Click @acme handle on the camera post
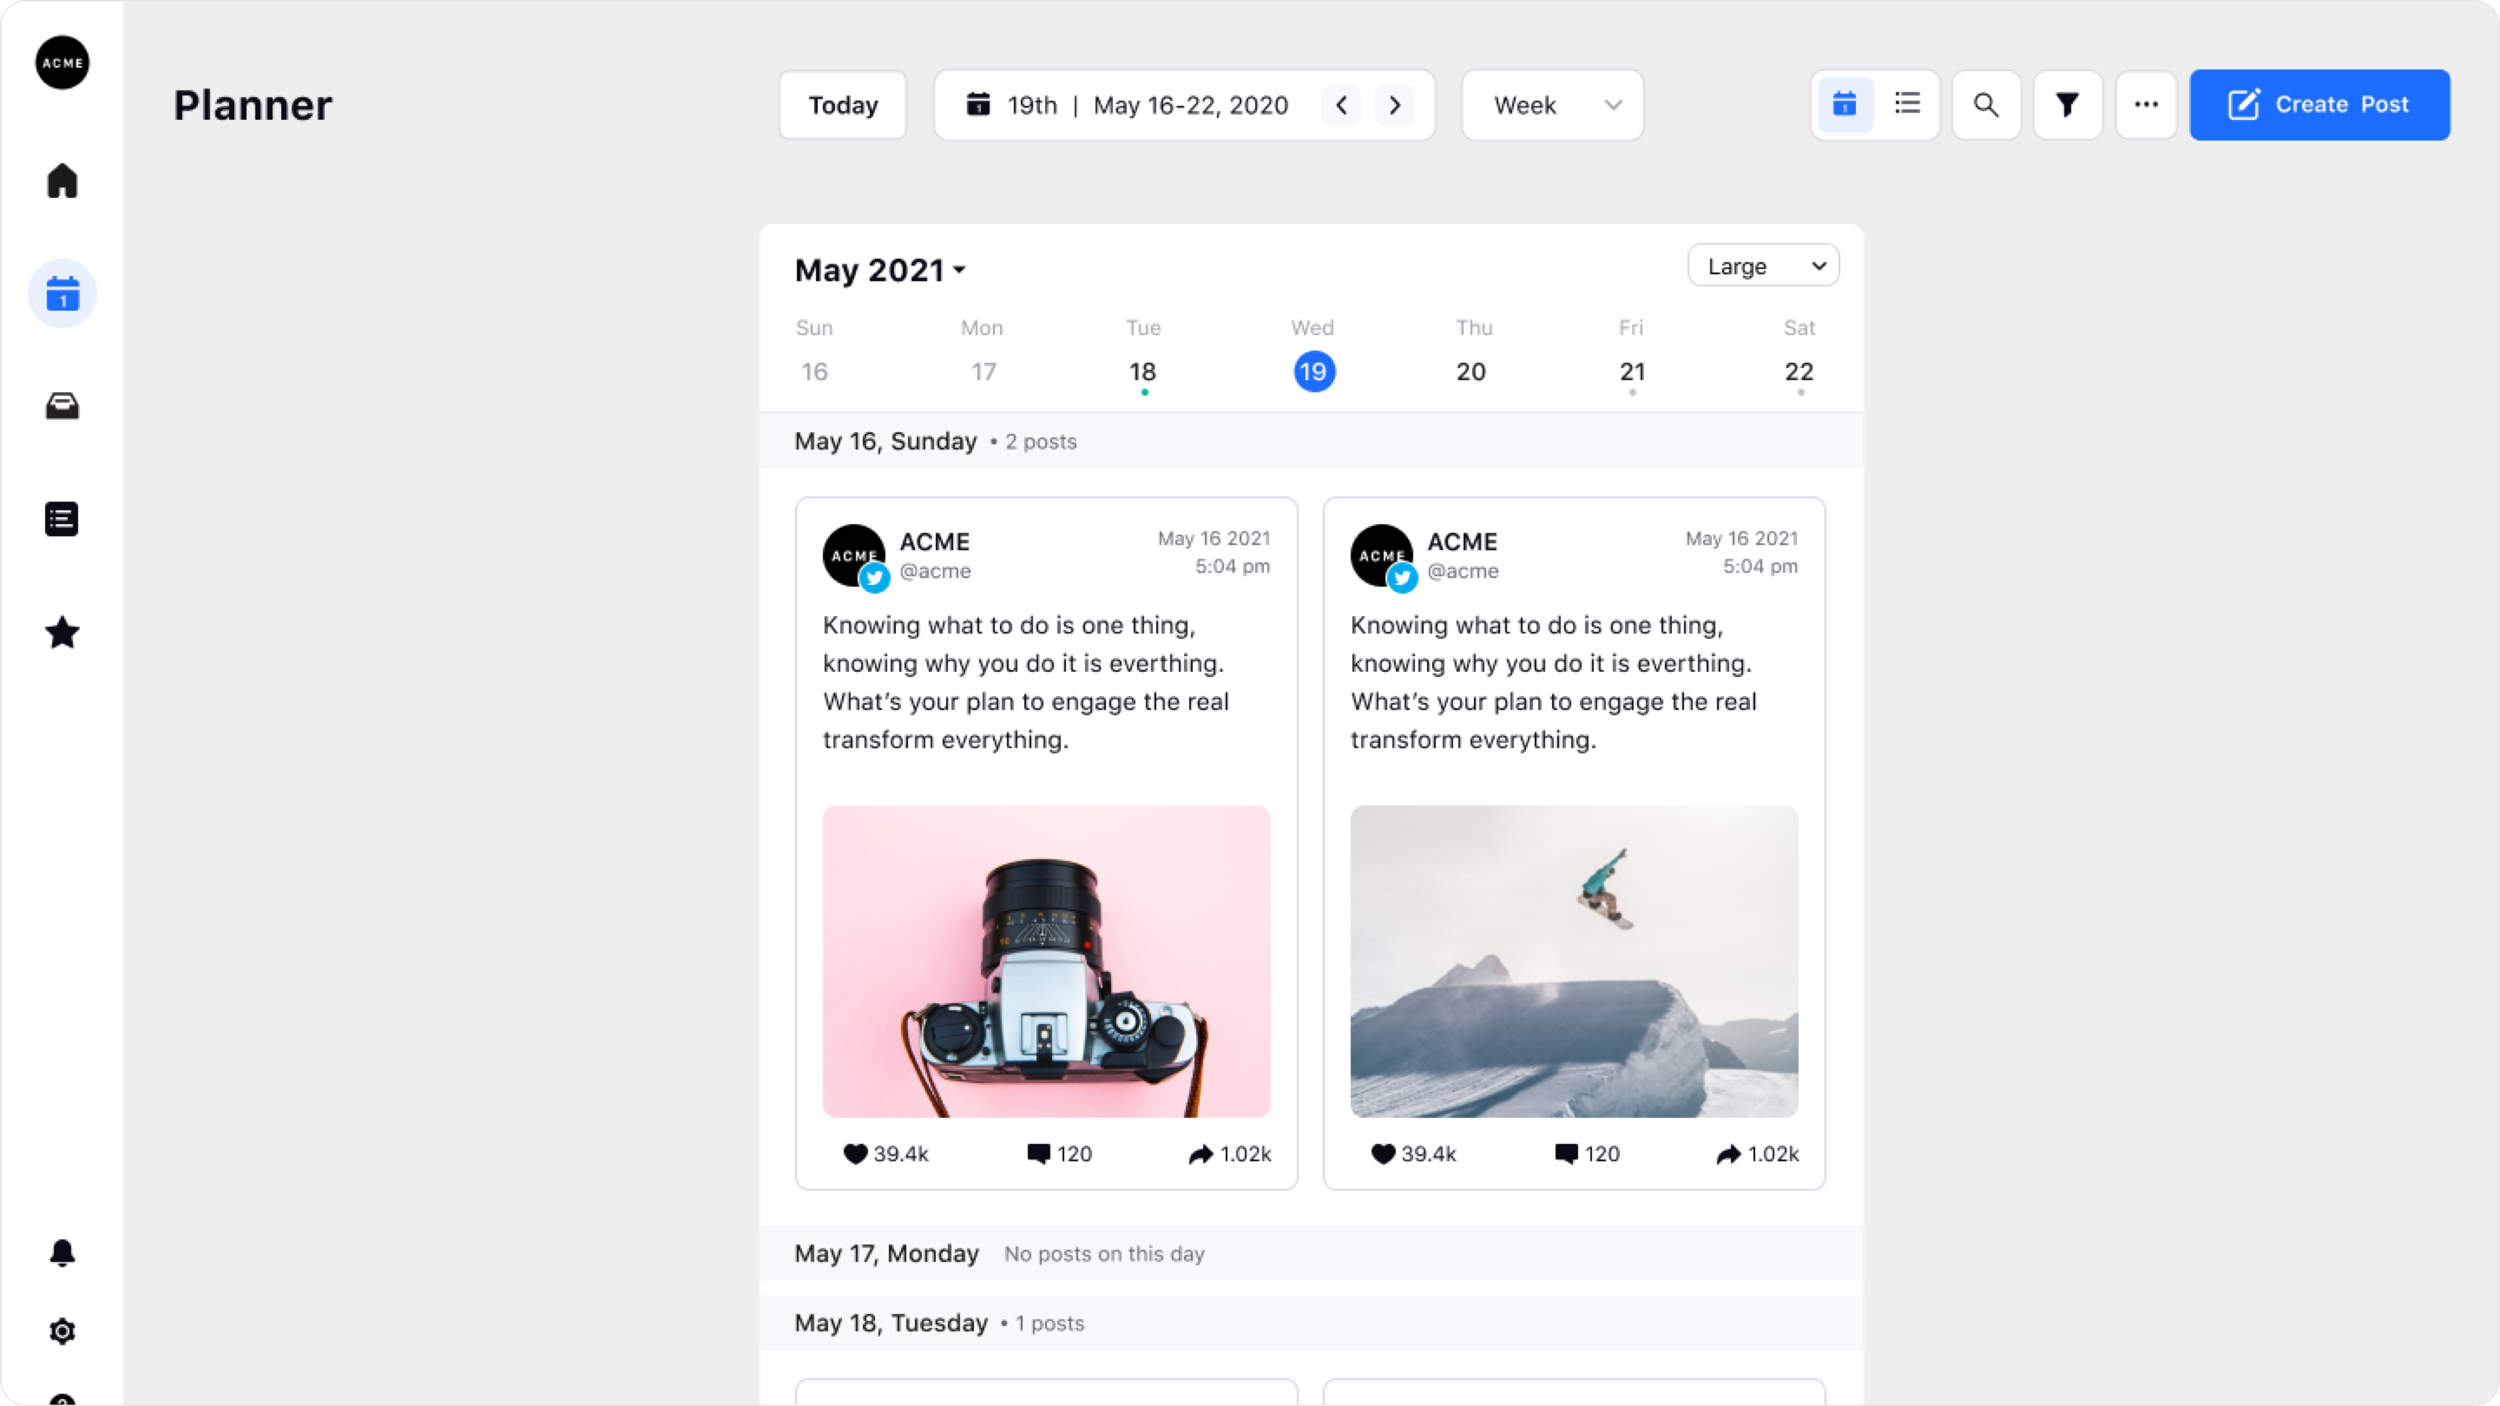 point(935,571)
